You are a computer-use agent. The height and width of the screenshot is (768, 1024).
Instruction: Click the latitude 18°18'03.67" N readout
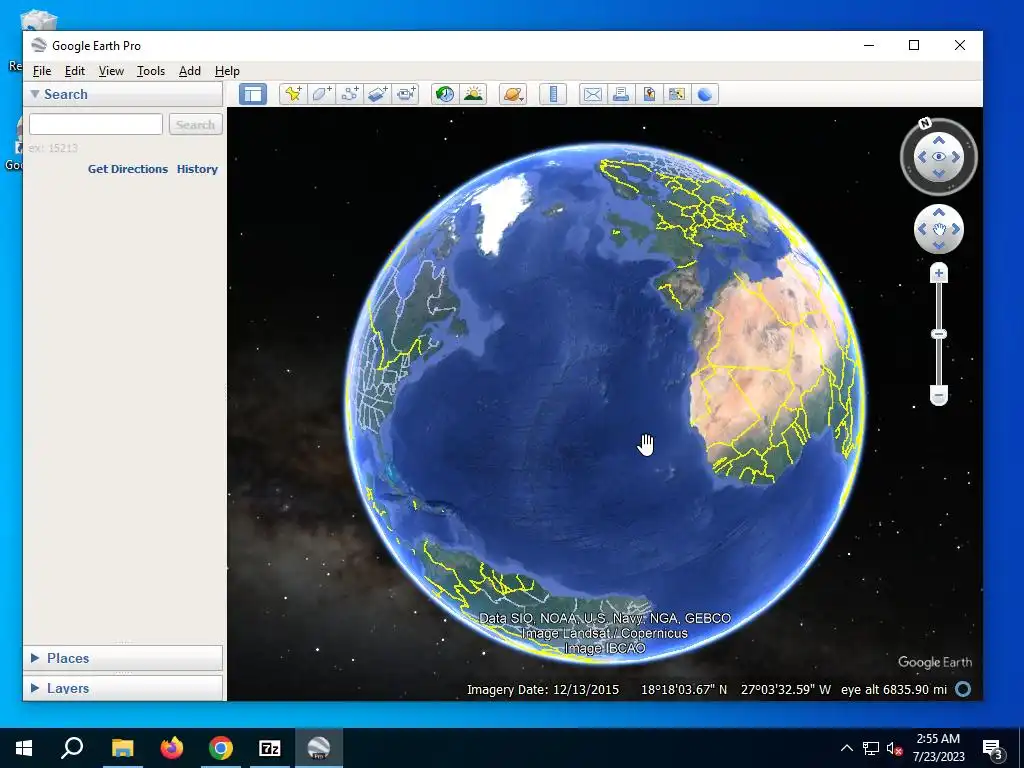coord(684,690)
